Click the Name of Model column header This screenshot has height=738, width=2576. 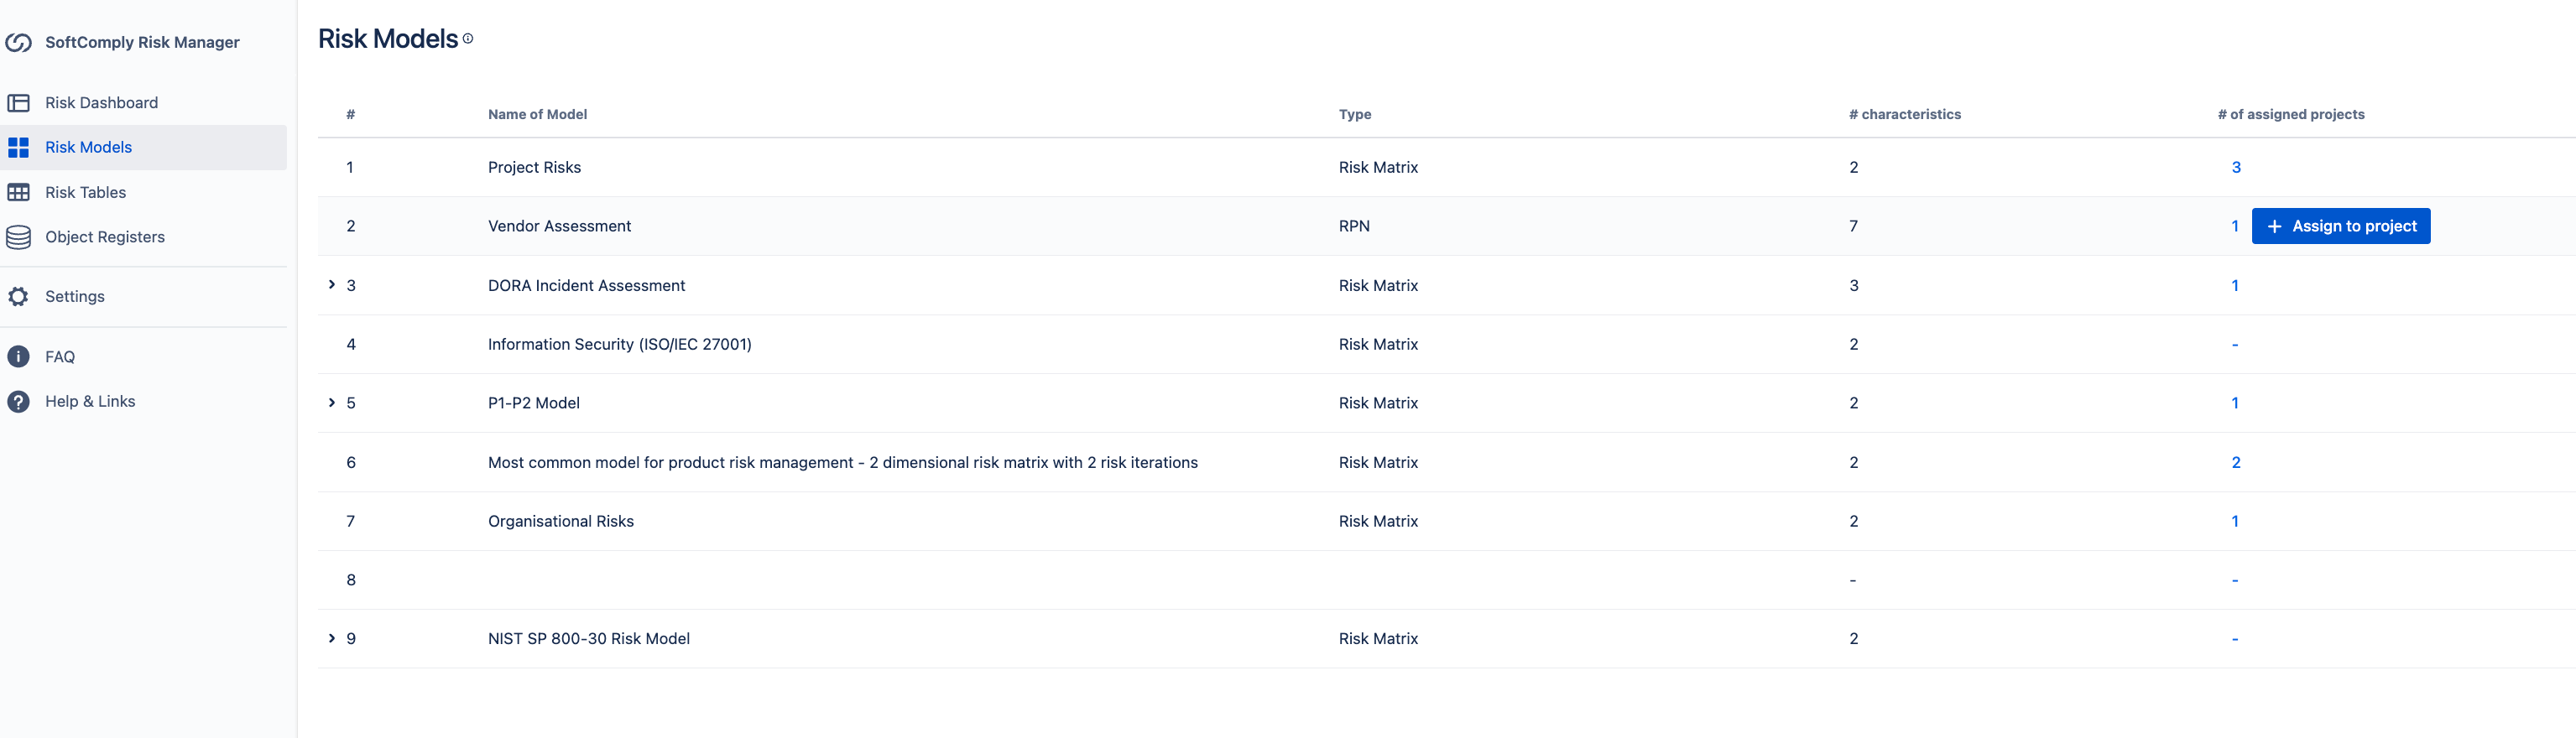click(x=537, y=114)
